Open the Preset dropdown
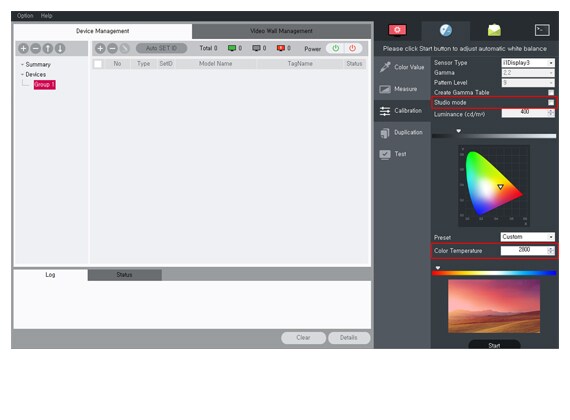The width and height of the screenshot is (570, 420). click(528, 237)
